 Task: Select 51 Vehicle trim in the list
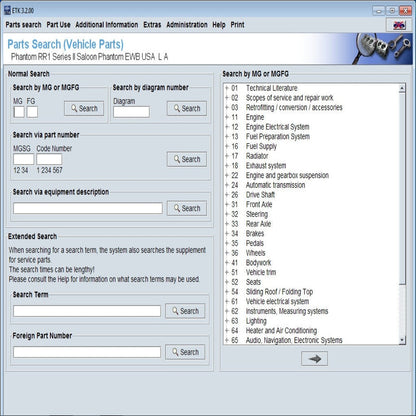pyautogui.click(x=254, y=272)
